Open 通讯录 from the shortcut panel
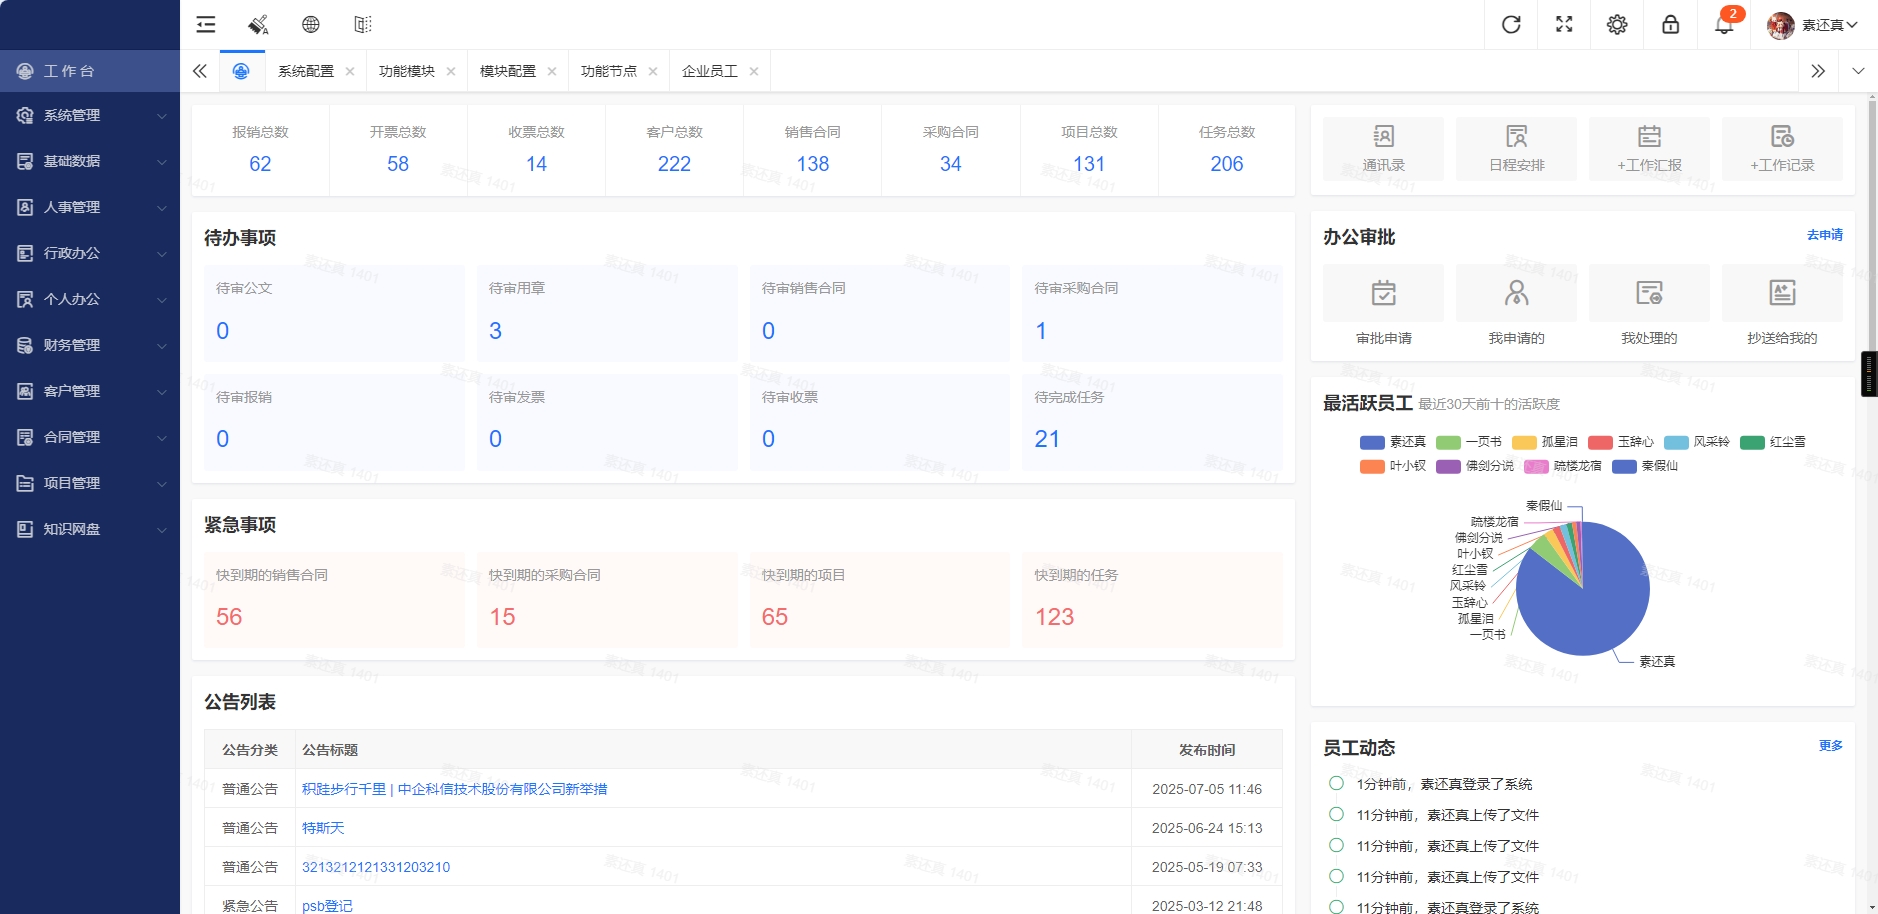The image size is (1878, 914). 1381,148
